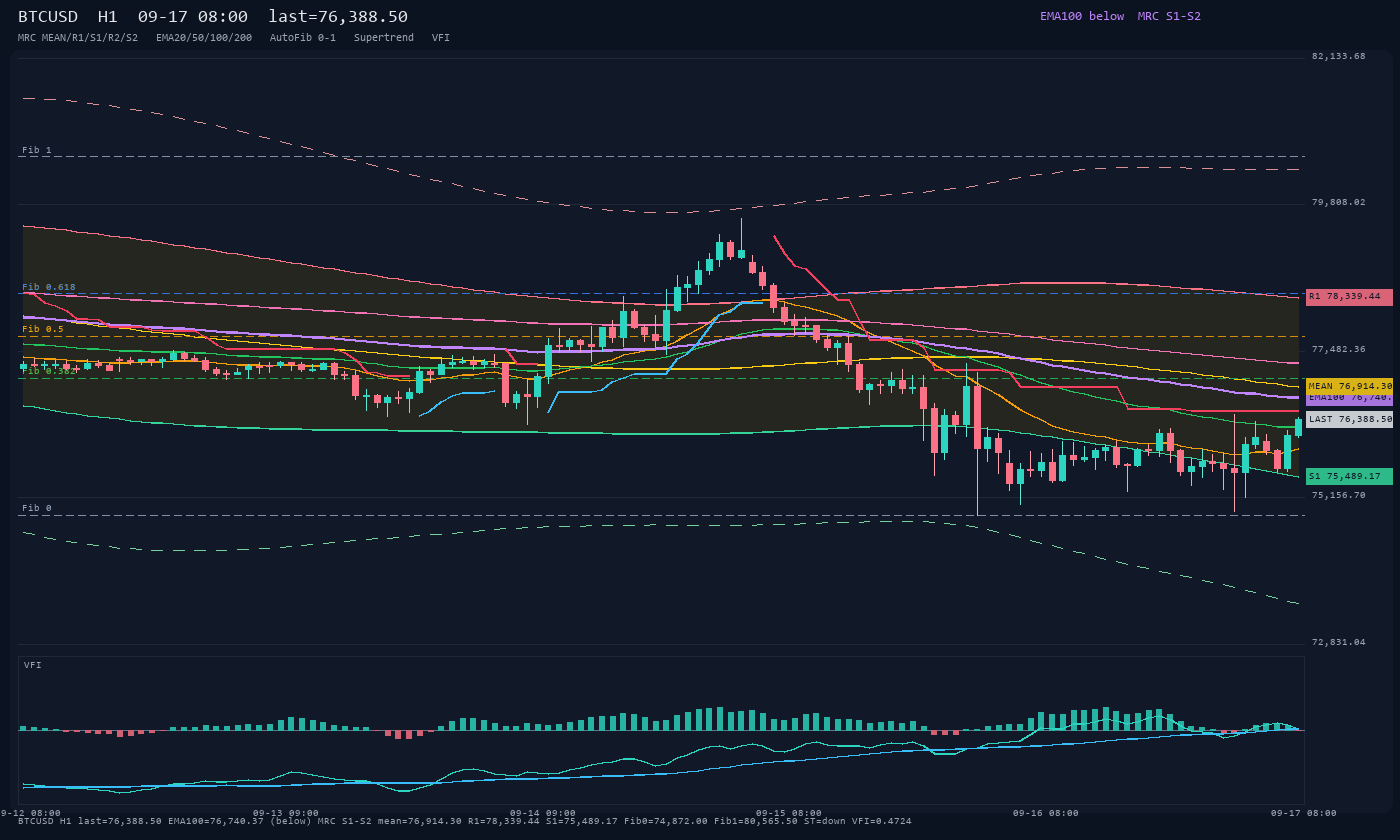Select the 'Supertrend' indicator label

pos(384,37)
